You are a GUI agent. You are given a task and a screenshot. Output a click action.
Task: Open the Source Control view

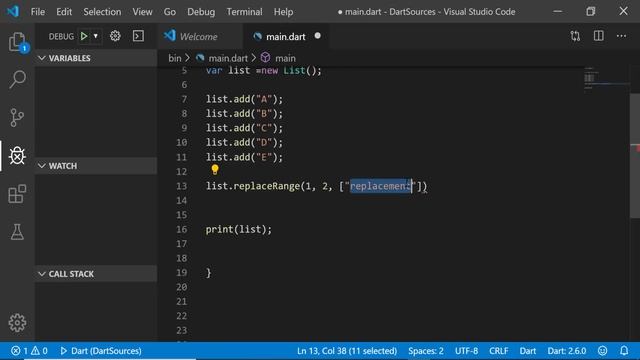[x=17, y=118]
